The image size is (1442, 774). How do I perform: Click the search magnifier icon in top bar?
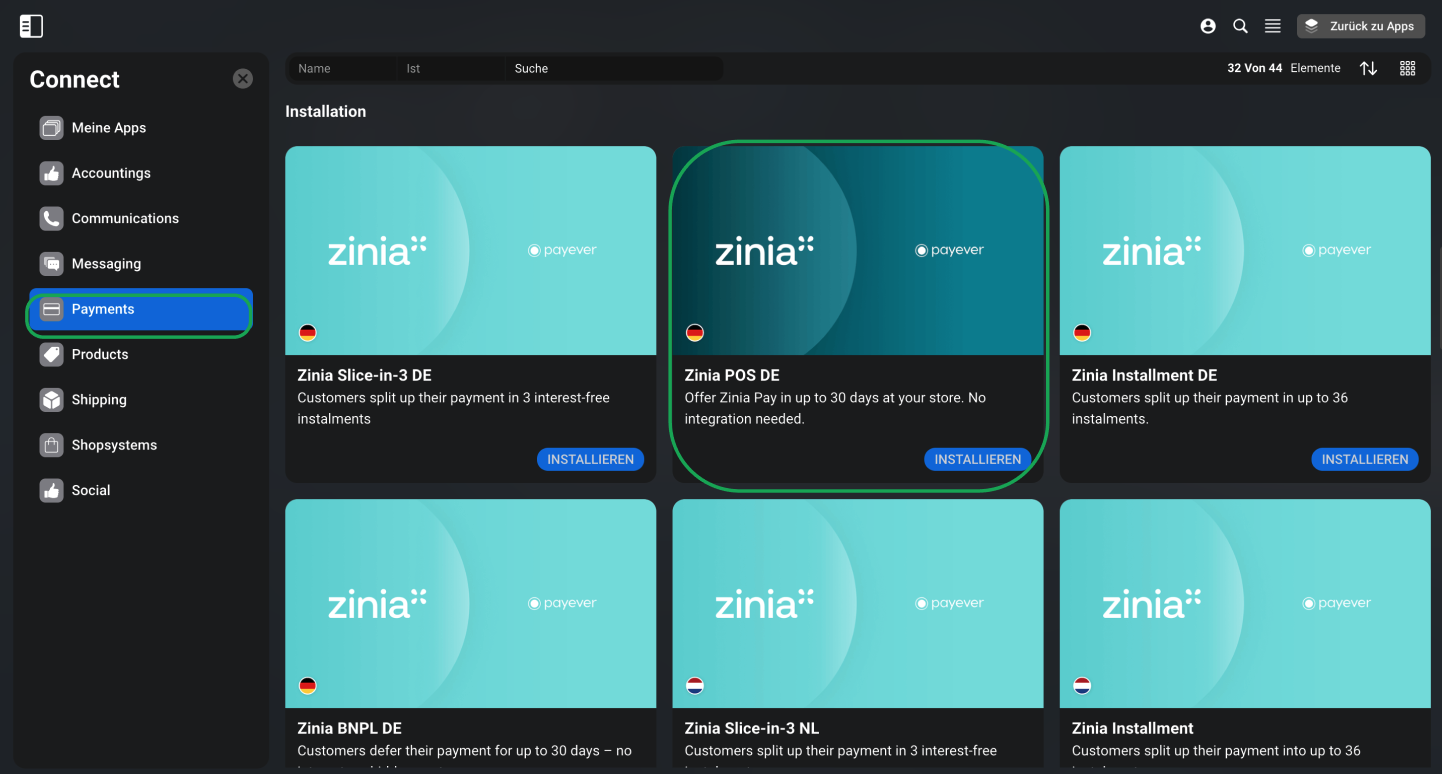point(1240,26)
